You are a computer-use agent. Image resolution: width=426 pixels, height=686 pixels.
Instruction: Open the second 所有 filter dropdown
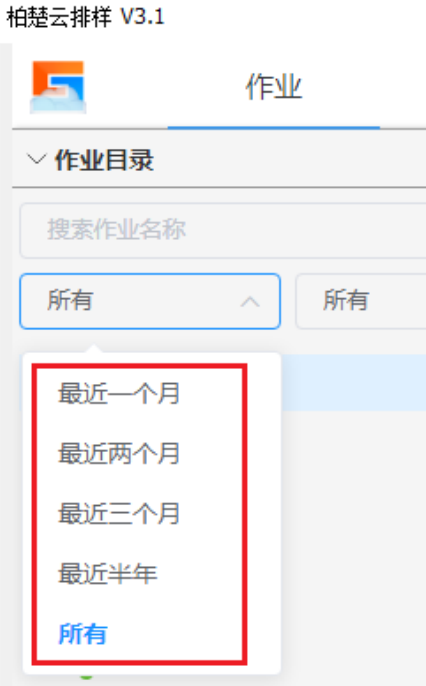[x=361, y=301]
